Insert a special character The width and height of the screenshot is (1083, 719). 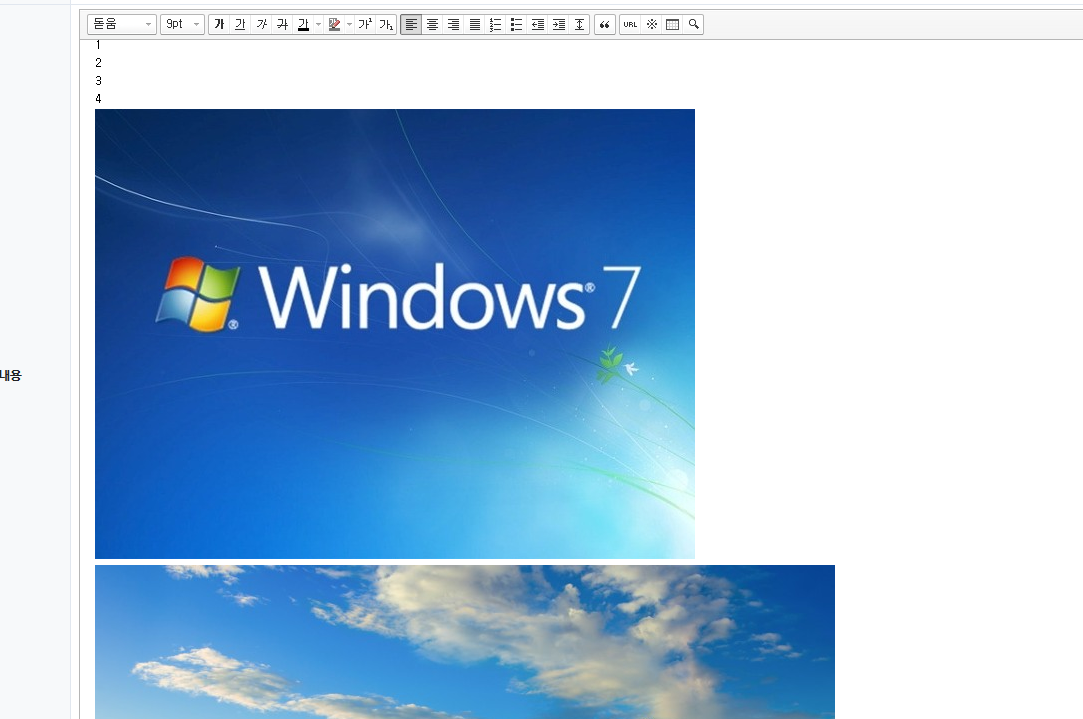tap(651, 24)
